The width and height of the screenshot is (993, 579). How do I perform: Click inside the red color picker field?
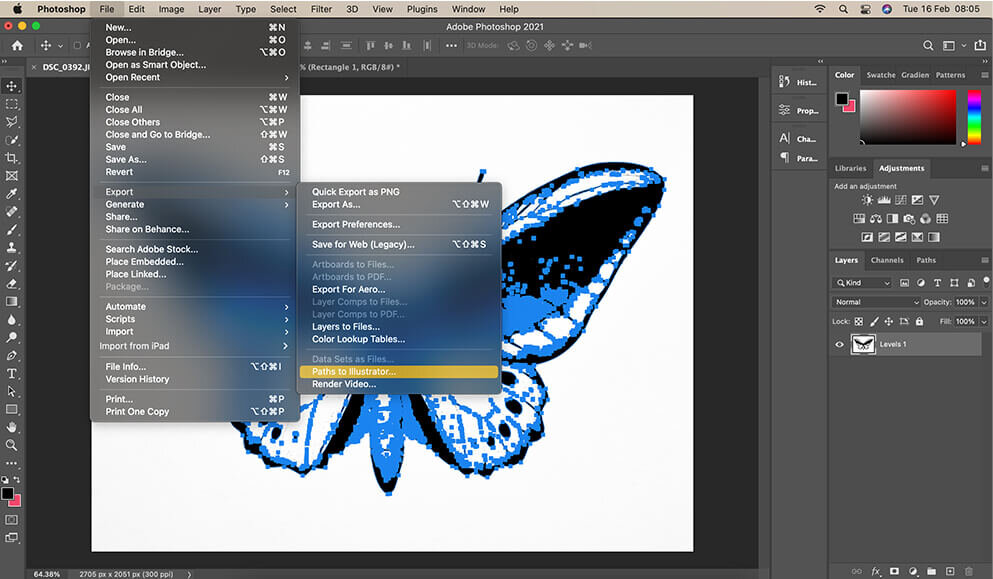(x=908, y=117)
